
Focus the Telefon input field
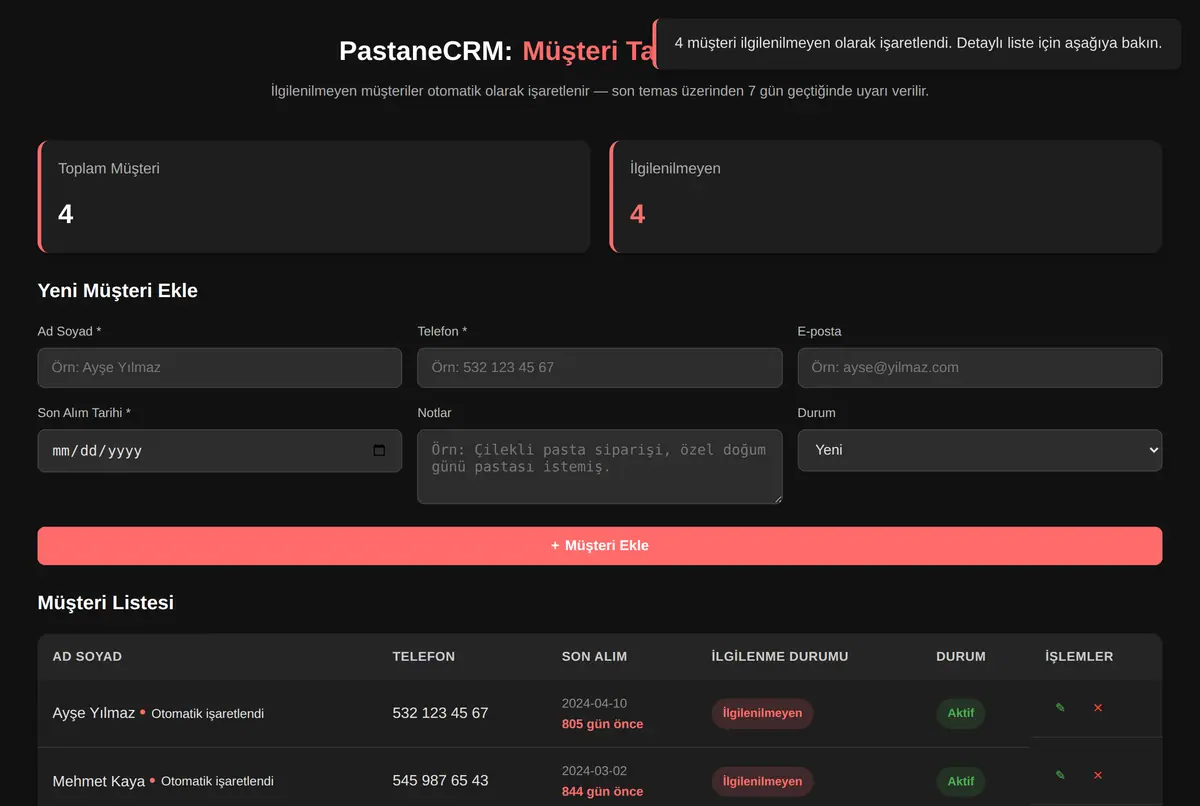pos(600,367)
